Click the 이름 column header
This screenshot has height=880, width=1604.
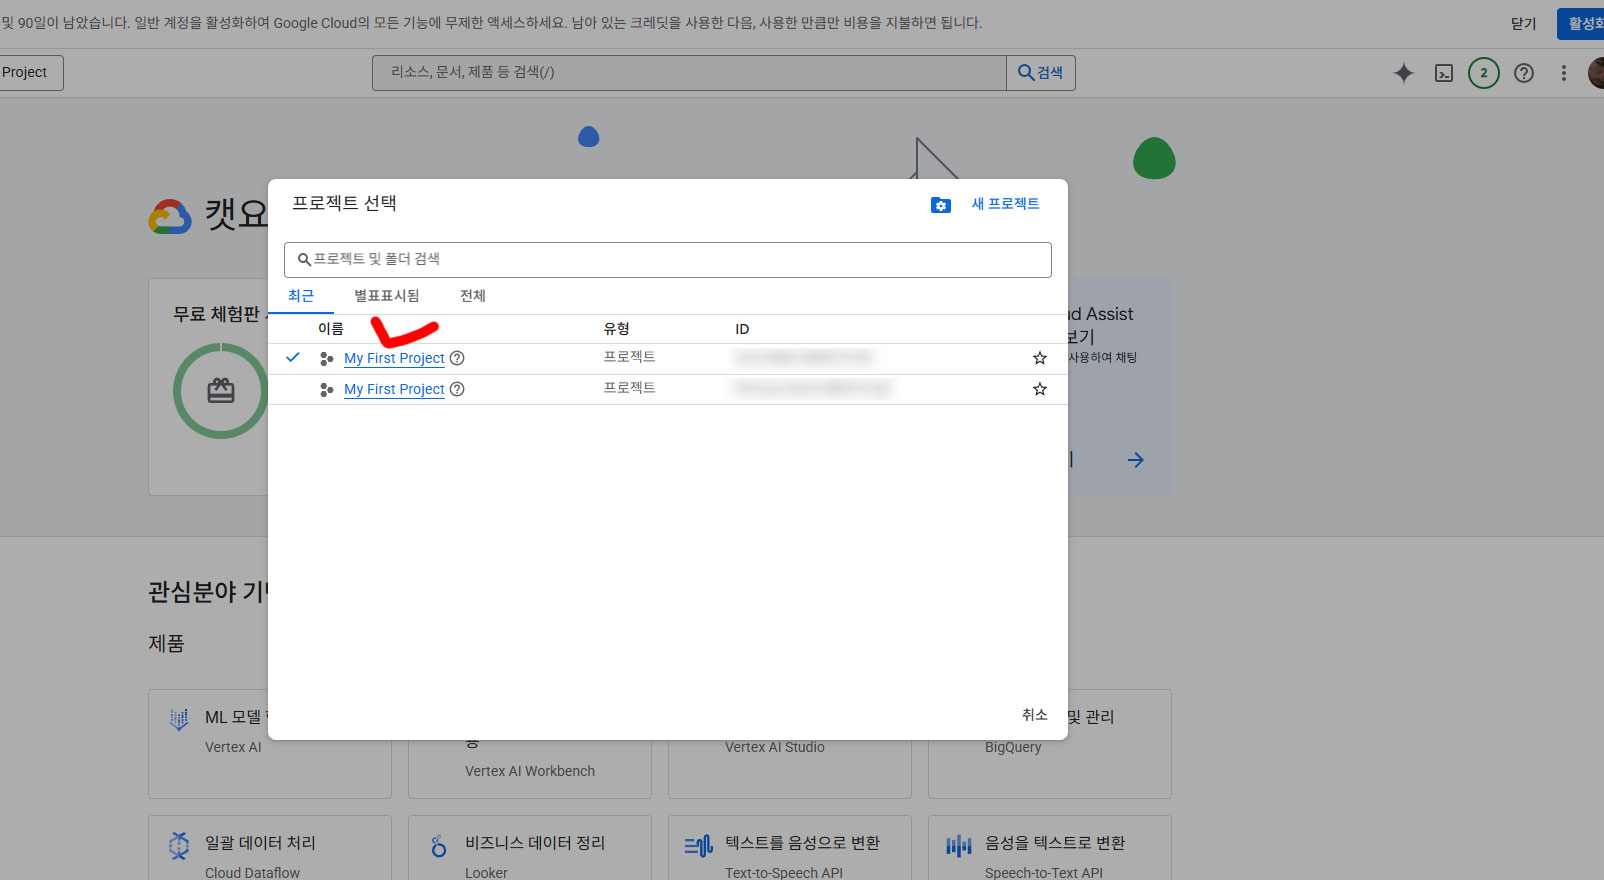[x=331, y=329]
